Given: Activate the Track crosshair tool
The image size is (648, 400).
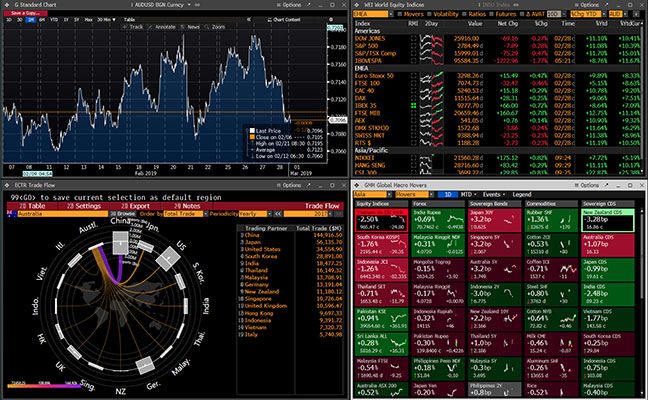Looking at the screenshot, I should (x=133, y=27).
